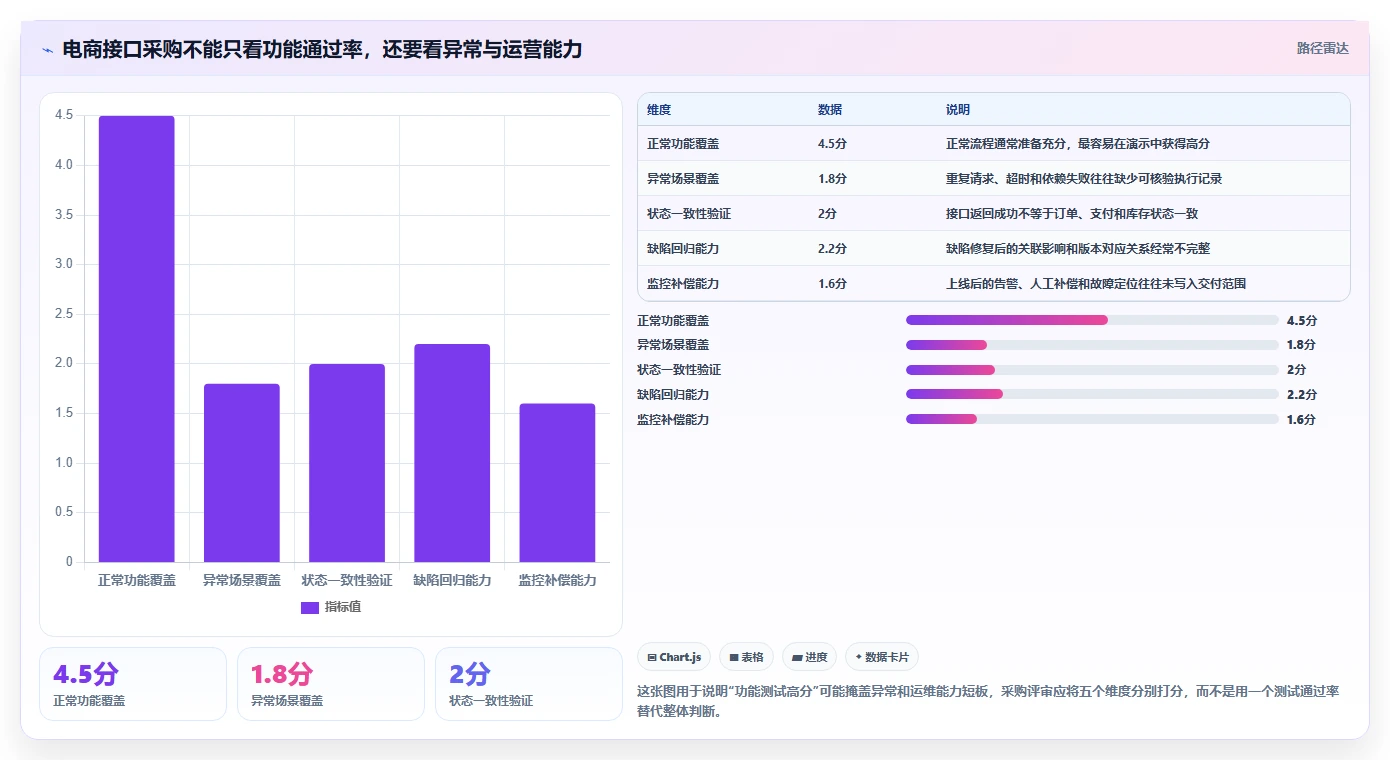This screenshot has width=1390, height=760.
Task: Click the 异常场景覆盖 progress bar
Action: [x=1092, y=345]
